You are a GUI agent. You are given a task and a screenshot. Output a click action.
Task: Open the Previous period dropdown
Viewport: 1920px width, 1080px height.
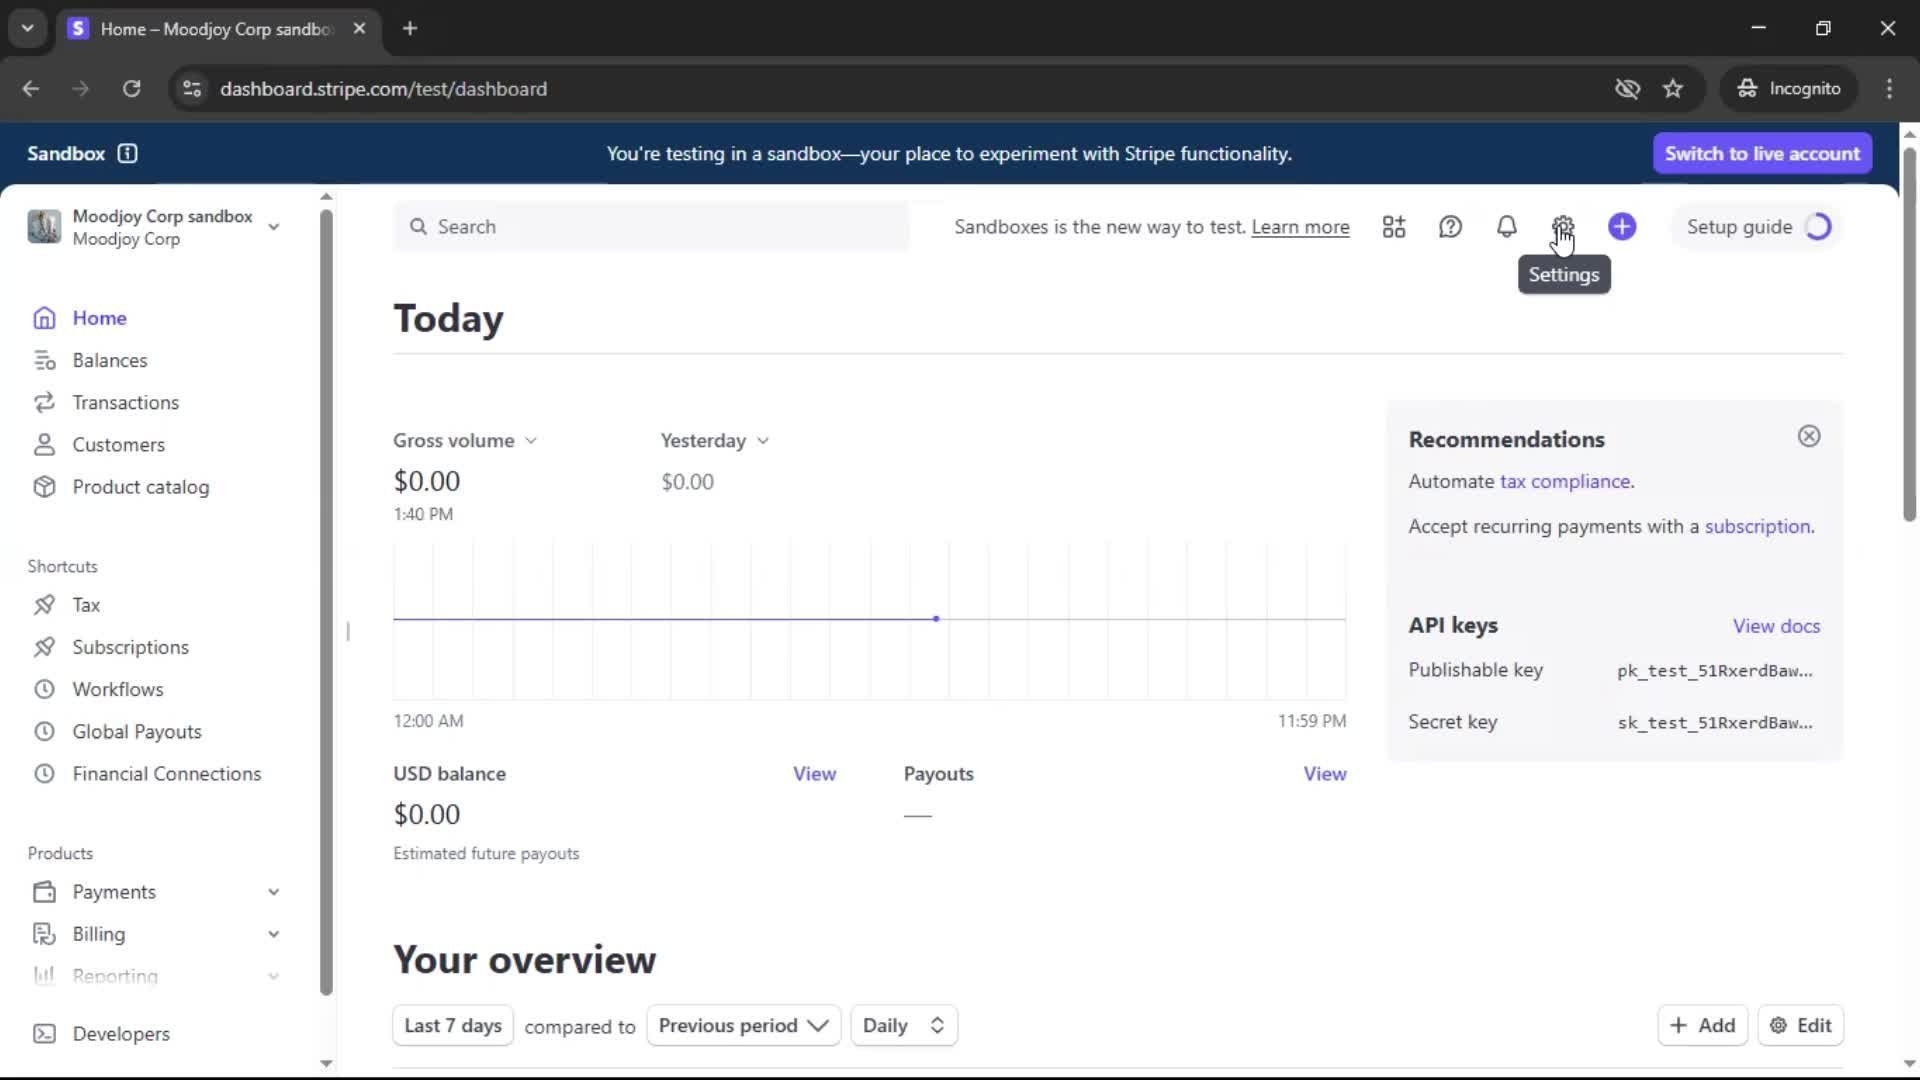coord(743,1026)
